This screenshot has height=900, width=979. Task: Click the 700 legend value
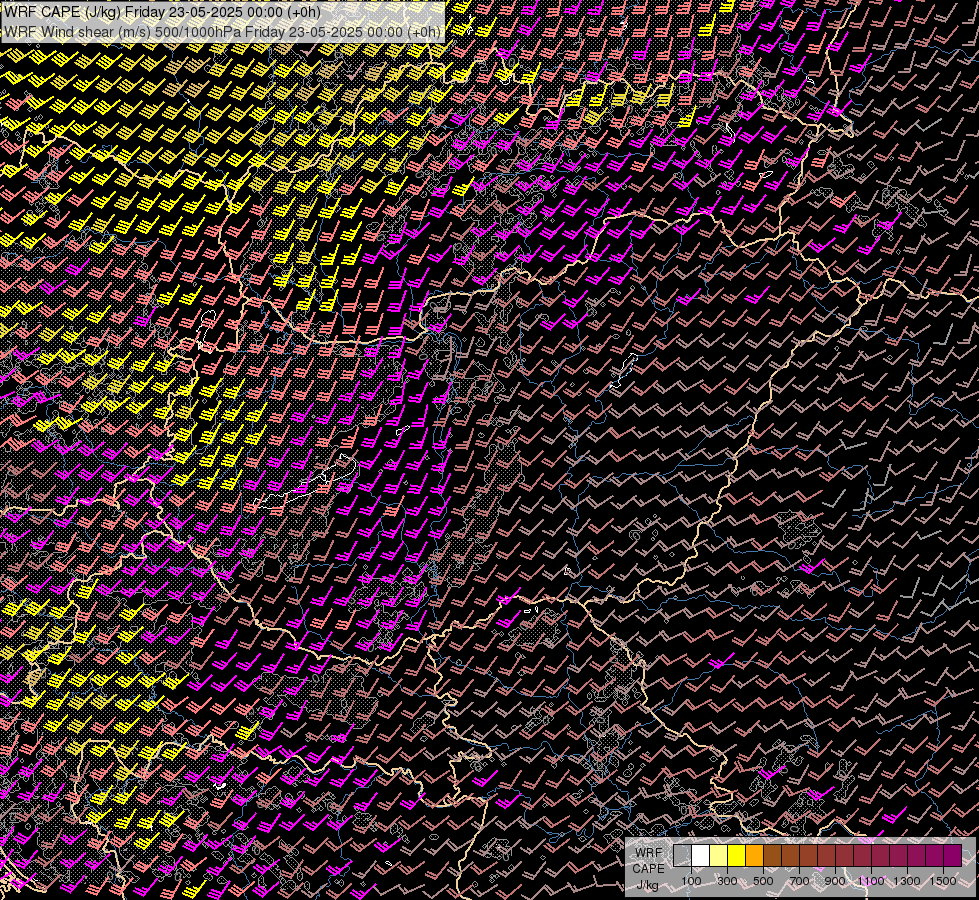tap(799, 881)
